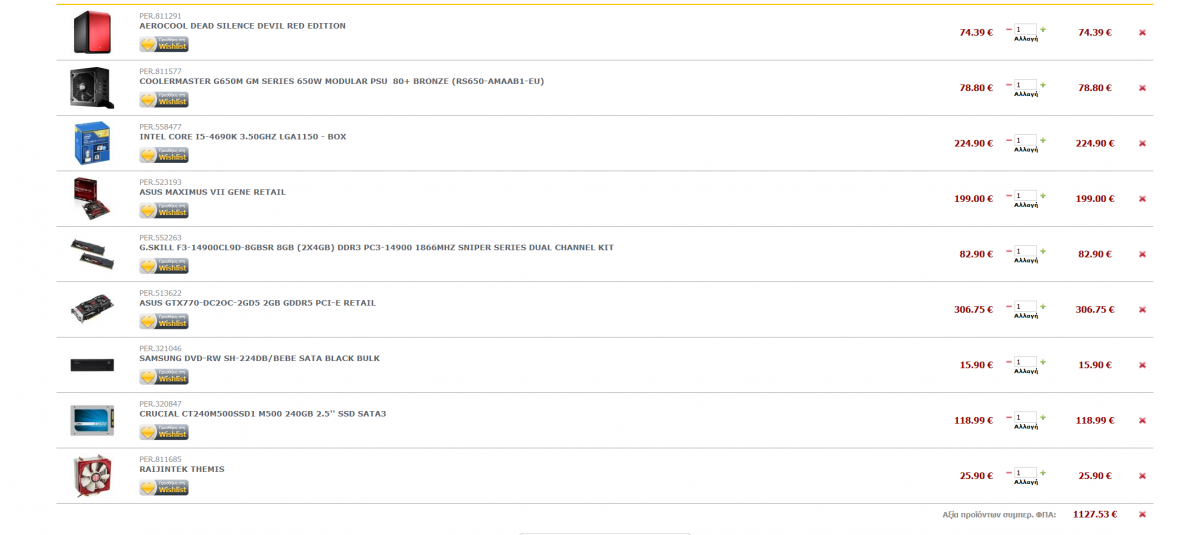The image size is (1200, 535).
Task: Open Asus Maximus VII Gene Retail link
Action: 212,192
